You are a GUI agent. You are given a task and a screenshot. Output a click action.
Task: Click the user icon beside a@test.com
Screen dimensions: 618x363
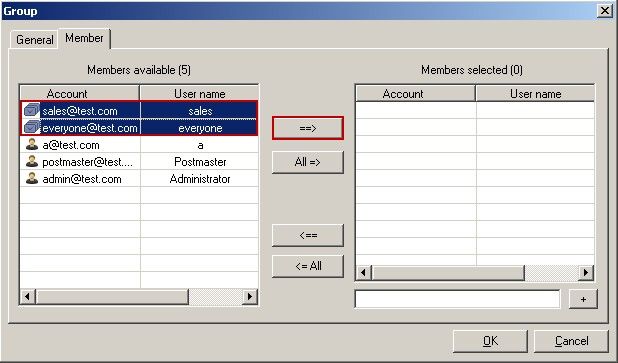click(x=32, y=145)
